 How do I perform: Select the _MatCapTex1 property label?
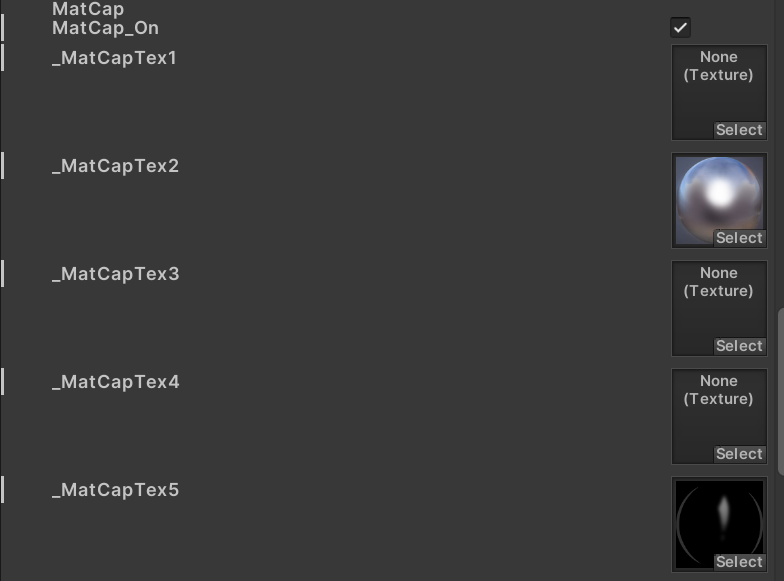114,58
